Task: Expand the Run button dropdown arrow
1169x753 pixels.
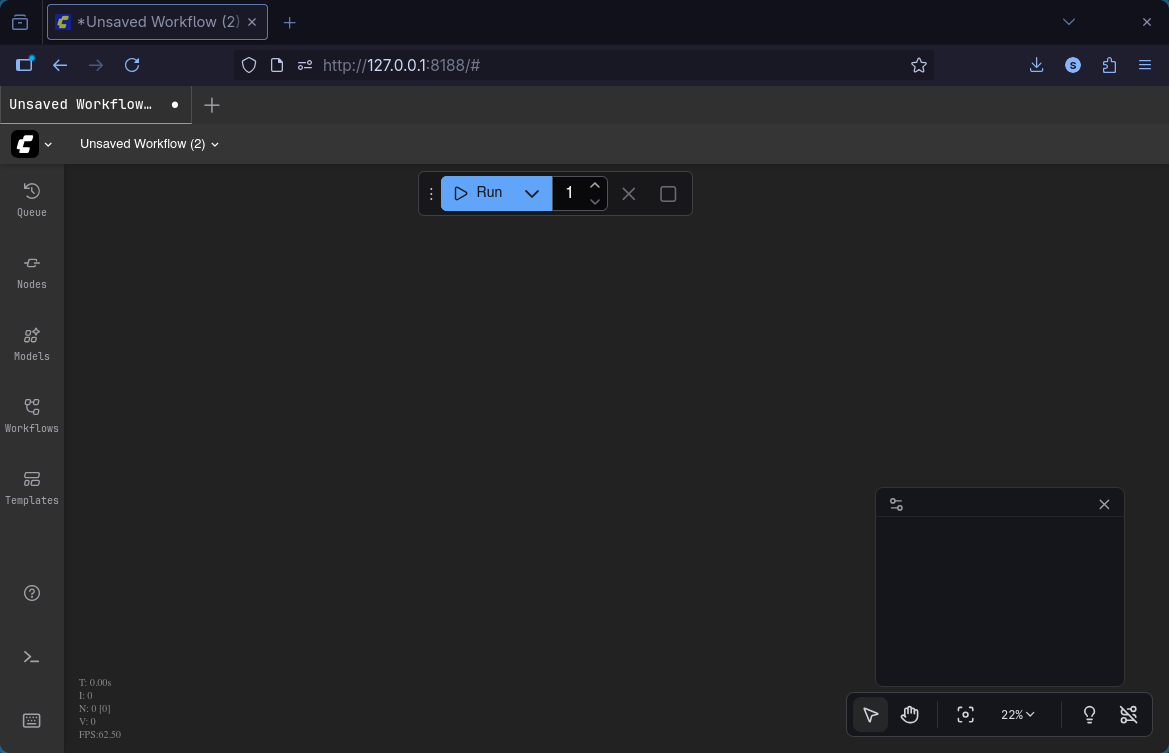Action: pyautogui.click(x=531, y=193)
